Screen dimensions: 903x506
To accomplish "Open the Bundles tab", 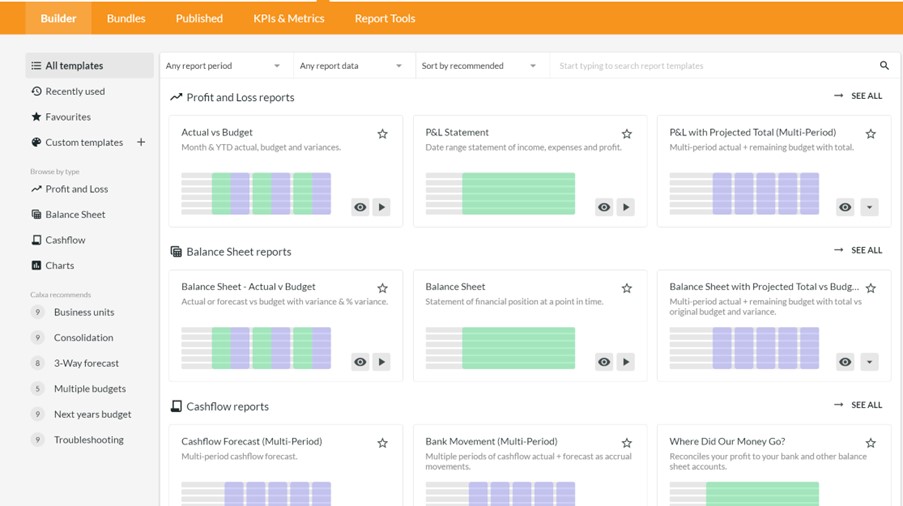I will coord(126,18).
